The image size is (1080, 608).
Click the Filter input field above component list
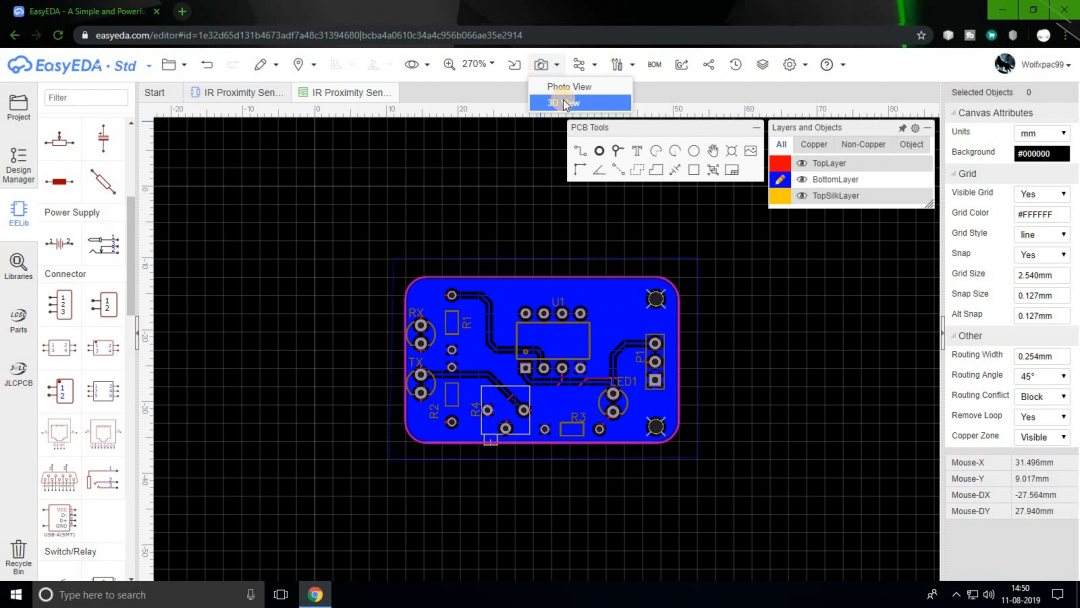pos(85,97)
